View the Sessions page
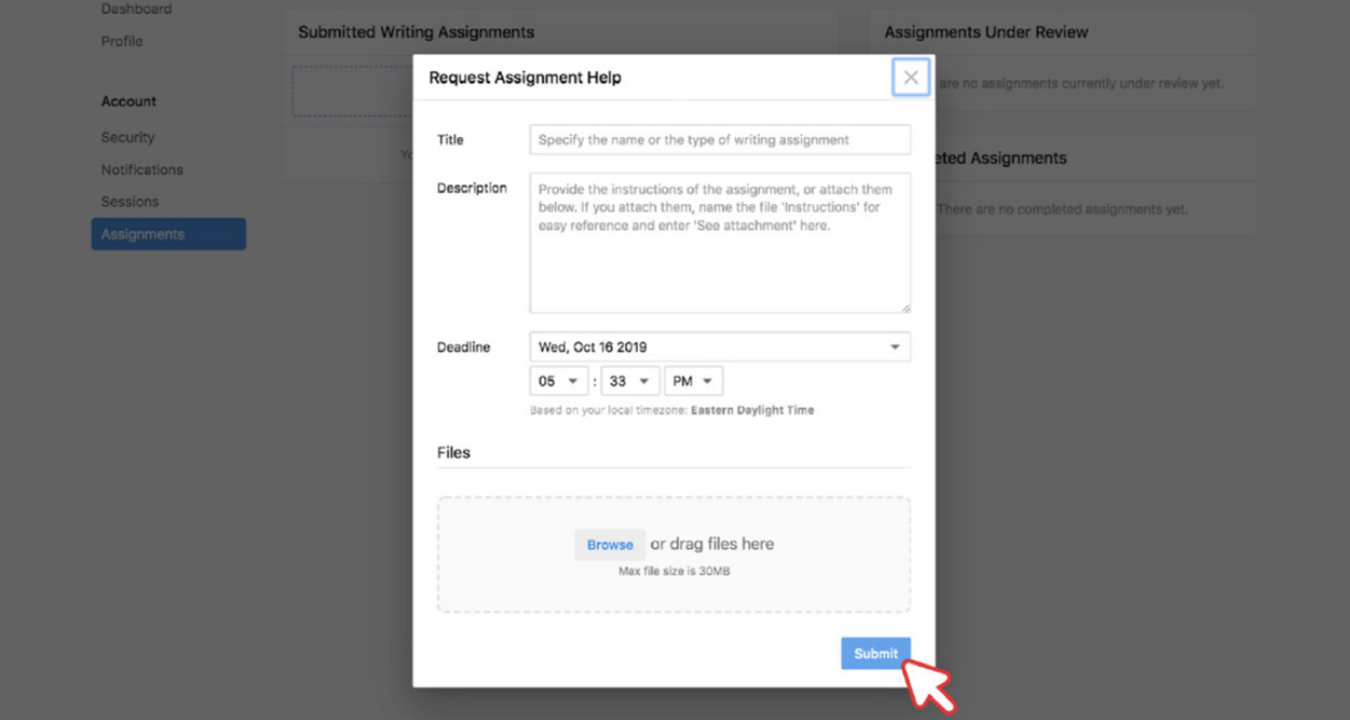The height and width of the screenshot is (720, 1350). (130, 201)
